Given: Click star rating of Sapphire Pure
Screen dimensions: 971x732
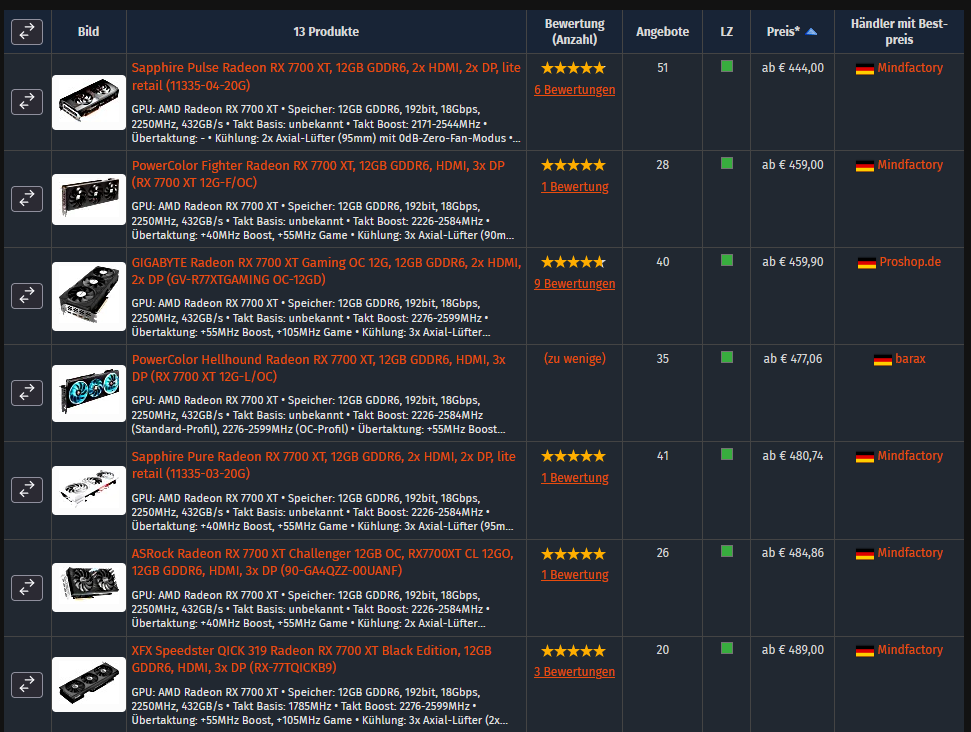Looking at the screenshot, I should [x=573, y=456].
